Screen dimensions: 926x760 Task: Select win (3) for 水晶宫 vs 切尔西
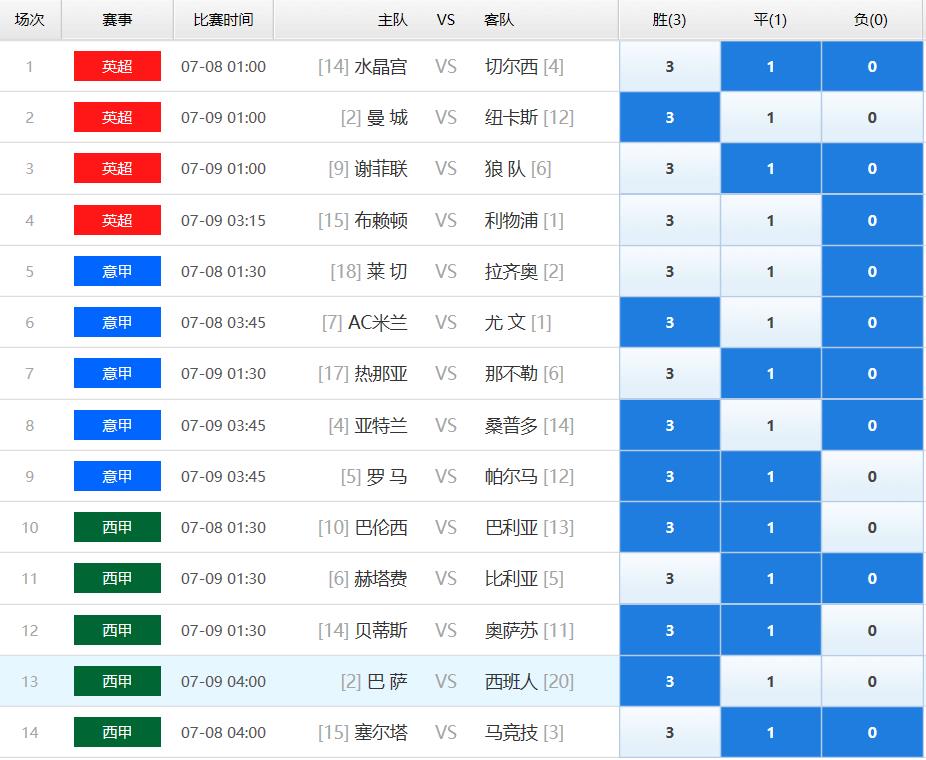point(670,66)
